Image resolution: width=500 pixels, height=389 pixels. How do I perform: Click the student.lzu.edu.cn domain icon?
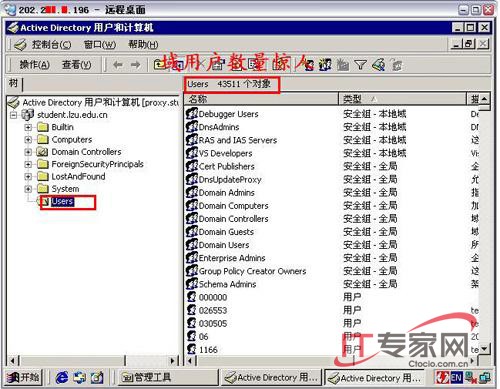(27, 115)
